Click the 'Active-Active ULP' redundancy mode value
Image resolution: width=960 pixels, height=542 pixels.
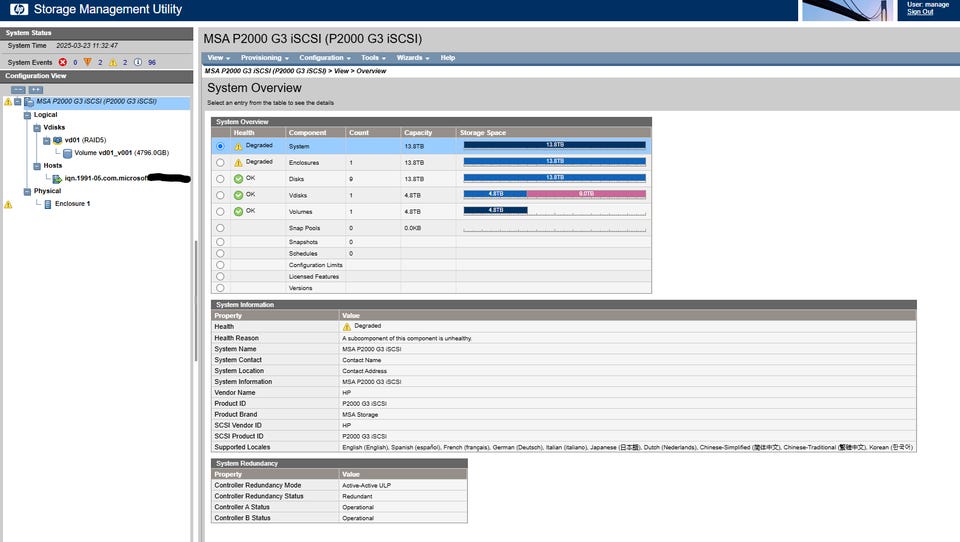click(366, 486)
